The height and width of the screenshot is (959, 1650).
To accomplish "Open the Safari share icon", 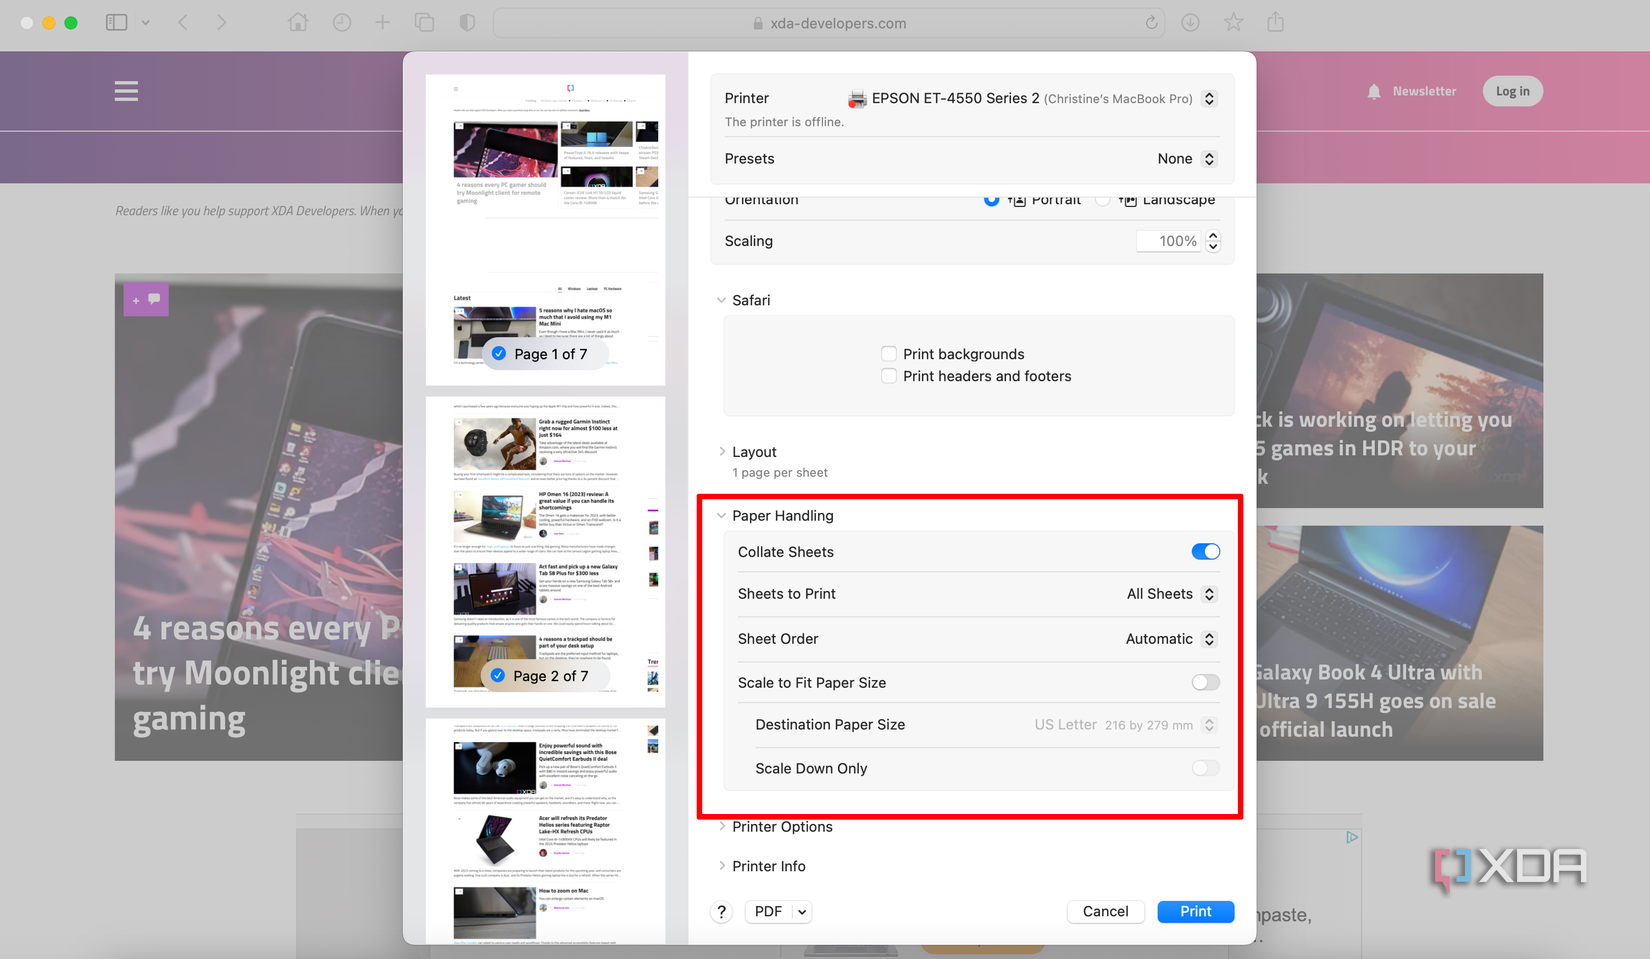I will point(1276,22).
